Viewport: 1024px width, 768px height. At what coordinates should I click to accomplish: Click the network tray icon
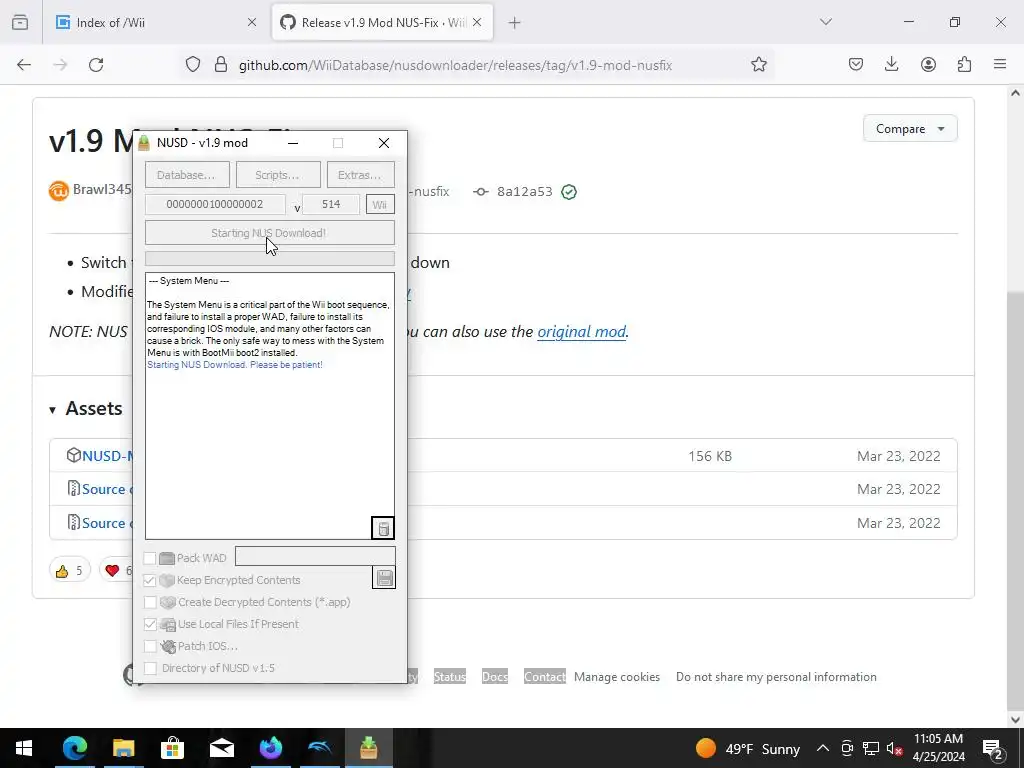[871, 748]
